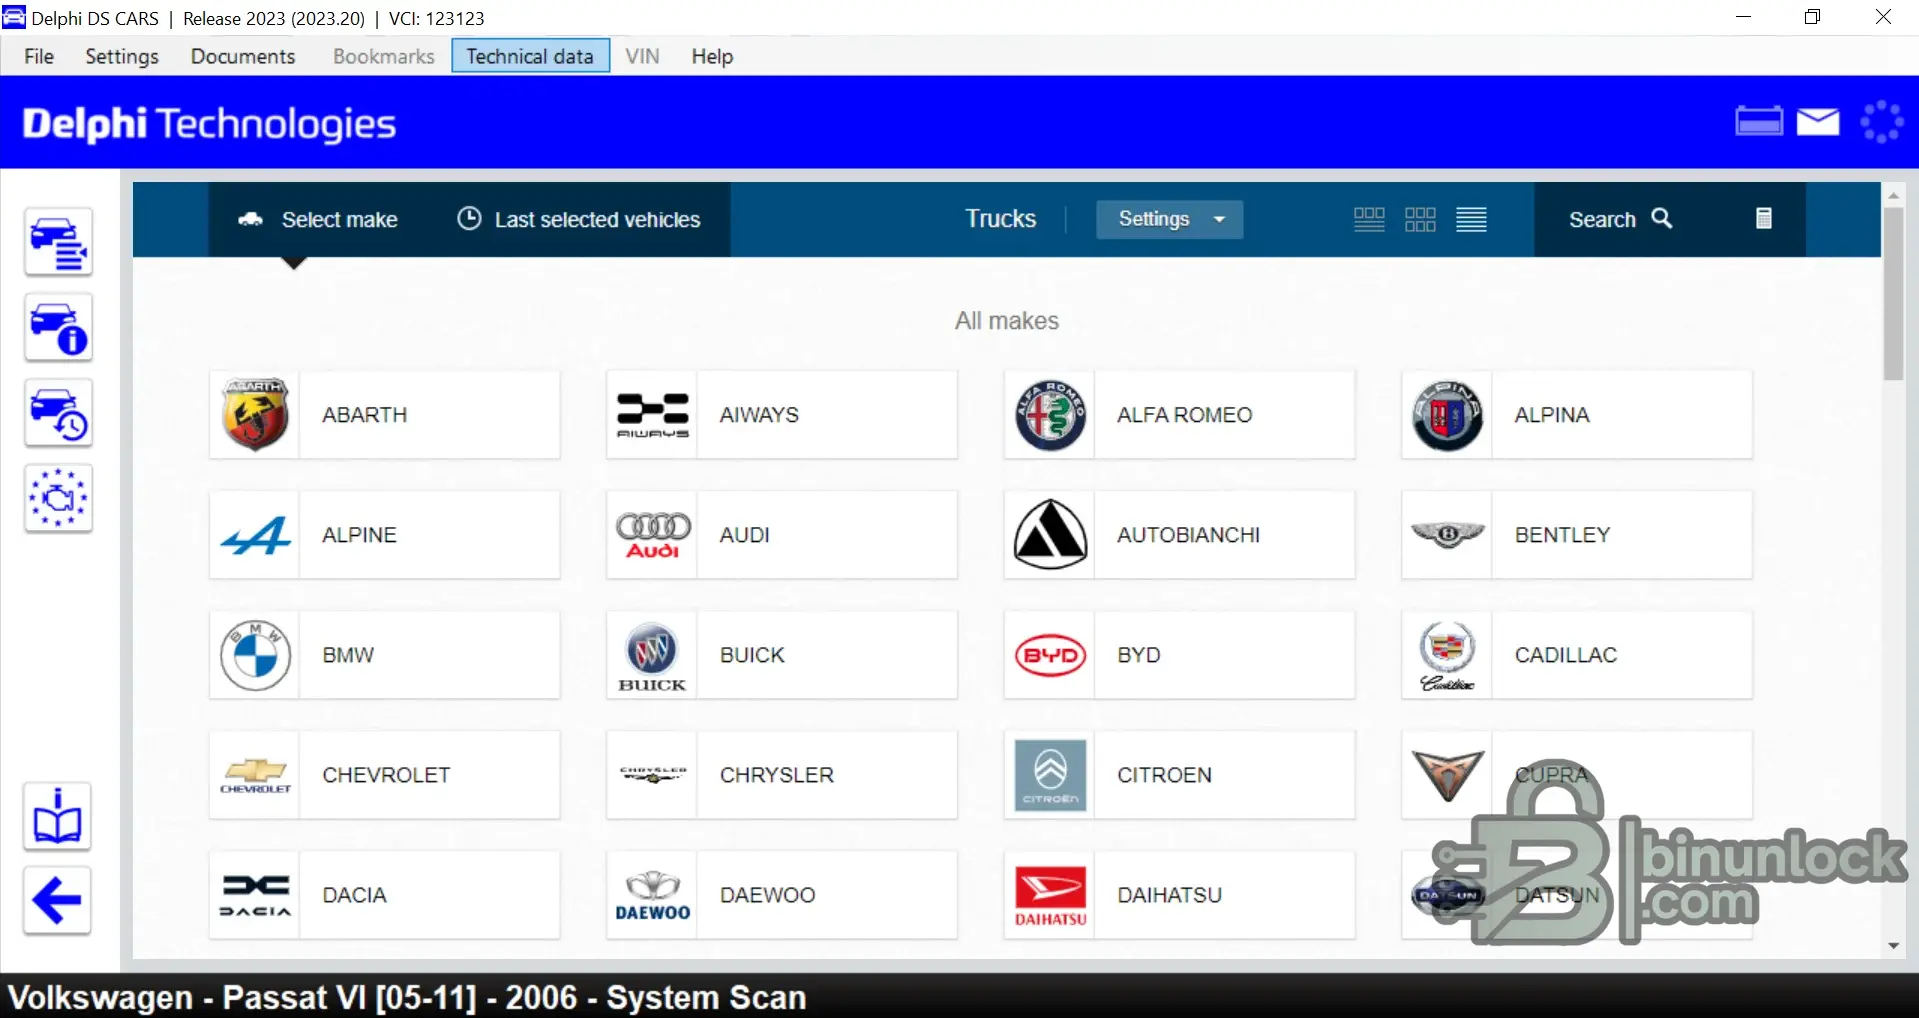Viewport: 1919px width, 1018px height.
Task: Click the blue back arrow button
Action: click(x=57, y=901)
